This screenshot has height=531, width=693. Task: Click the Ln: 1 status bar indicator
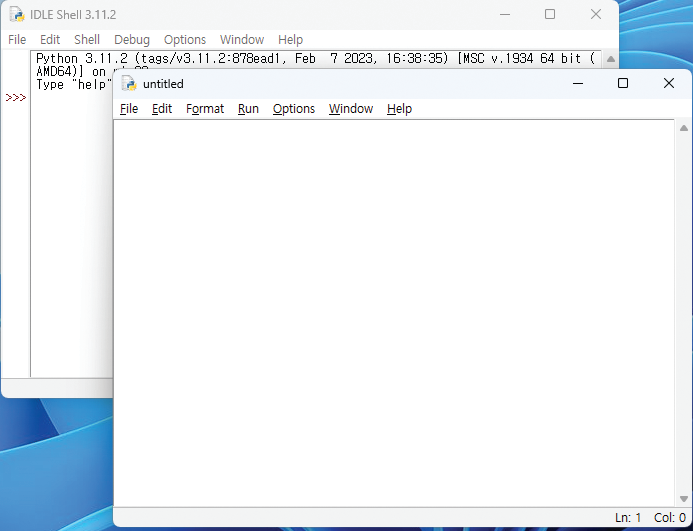628,518
